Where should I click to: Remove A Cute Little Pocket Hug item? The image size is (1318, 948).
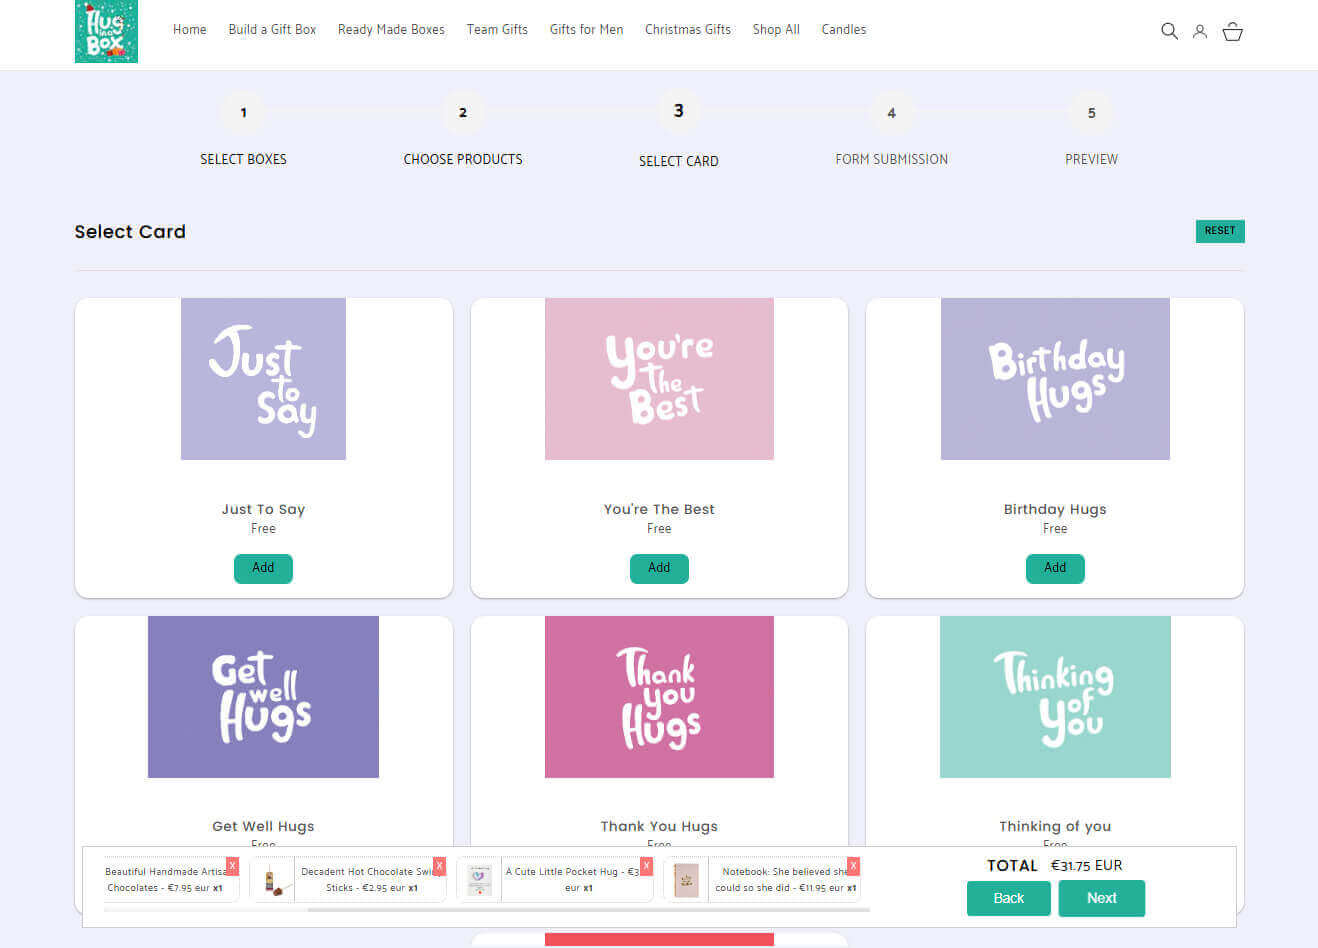pyautogui.click(x=646, y=866)
